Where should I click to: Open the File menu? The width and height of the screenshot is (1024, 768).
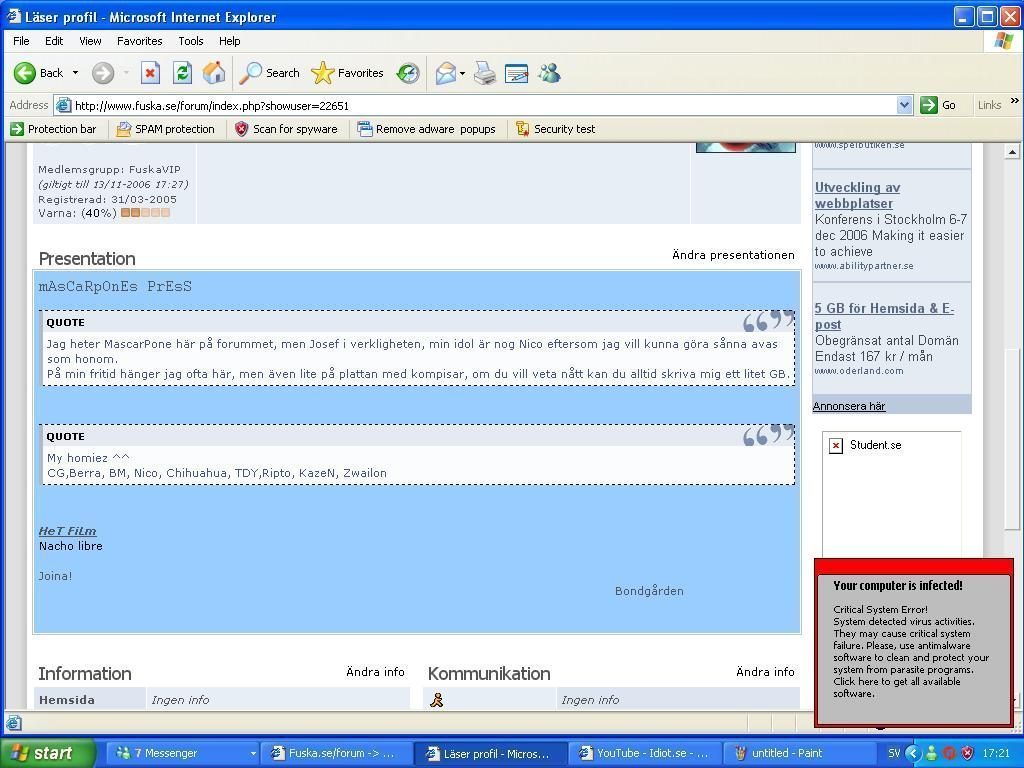[22, 41]
